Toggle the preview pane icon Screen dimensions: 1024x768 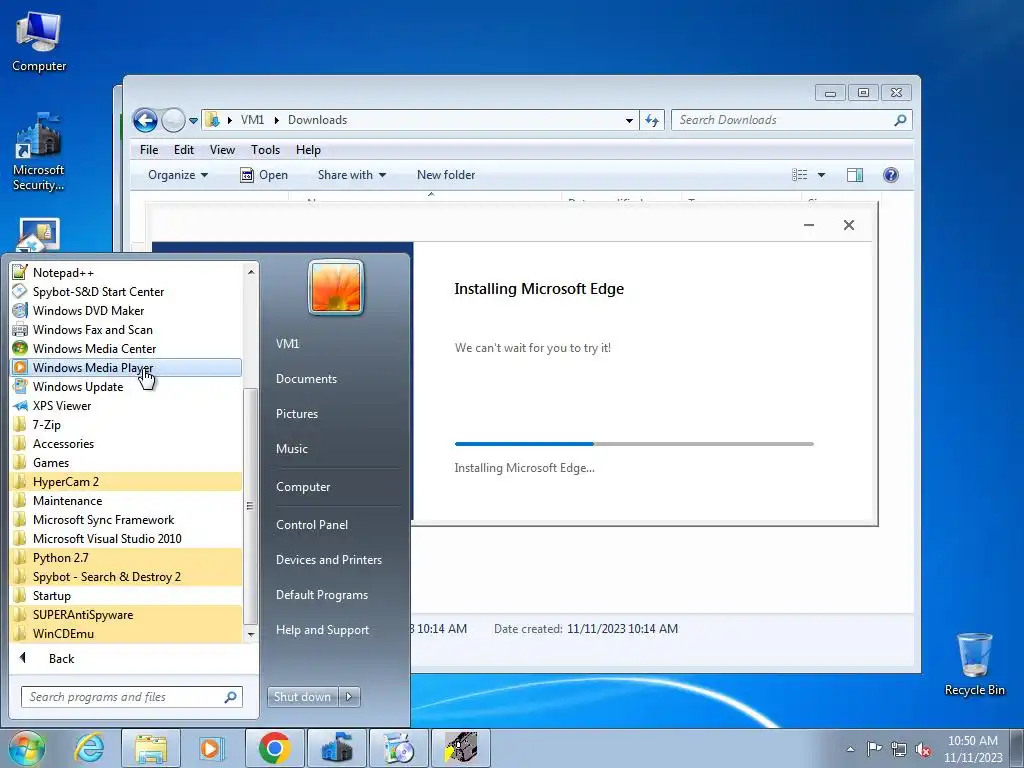855,174
